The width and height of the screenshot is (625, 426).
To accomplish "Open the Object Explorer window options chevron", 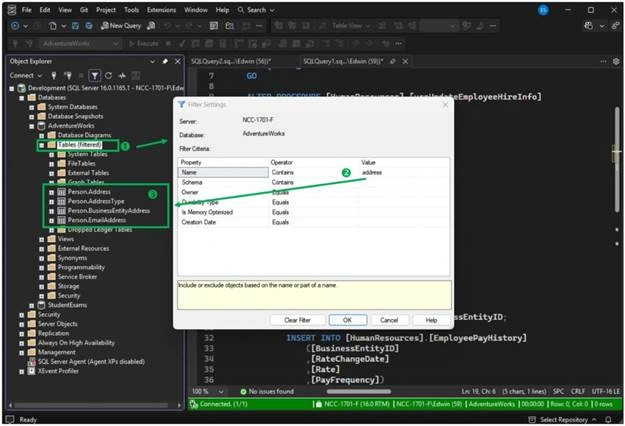I will 152,61.
